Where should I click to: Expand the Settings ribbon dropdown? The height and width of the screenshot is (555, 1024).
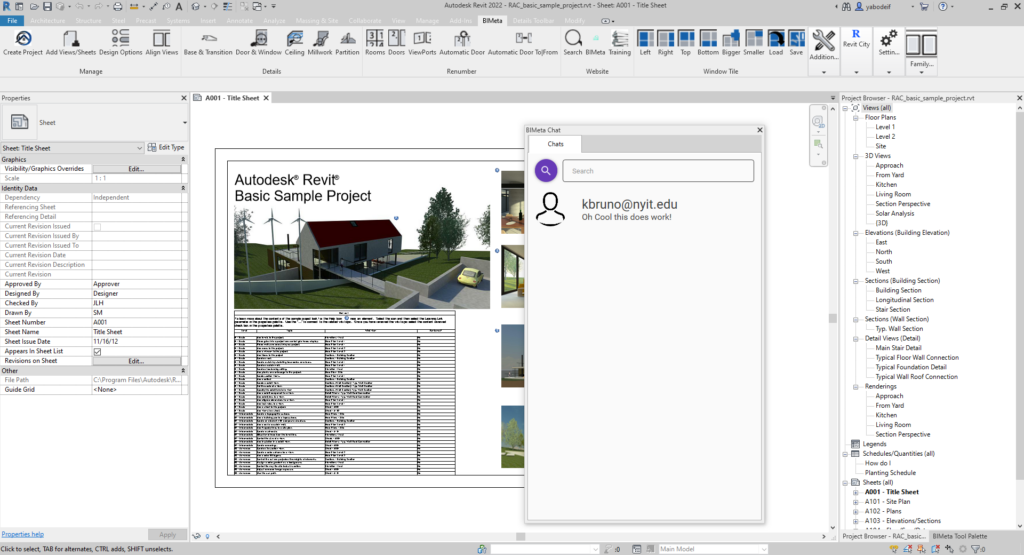click(888, 72)
